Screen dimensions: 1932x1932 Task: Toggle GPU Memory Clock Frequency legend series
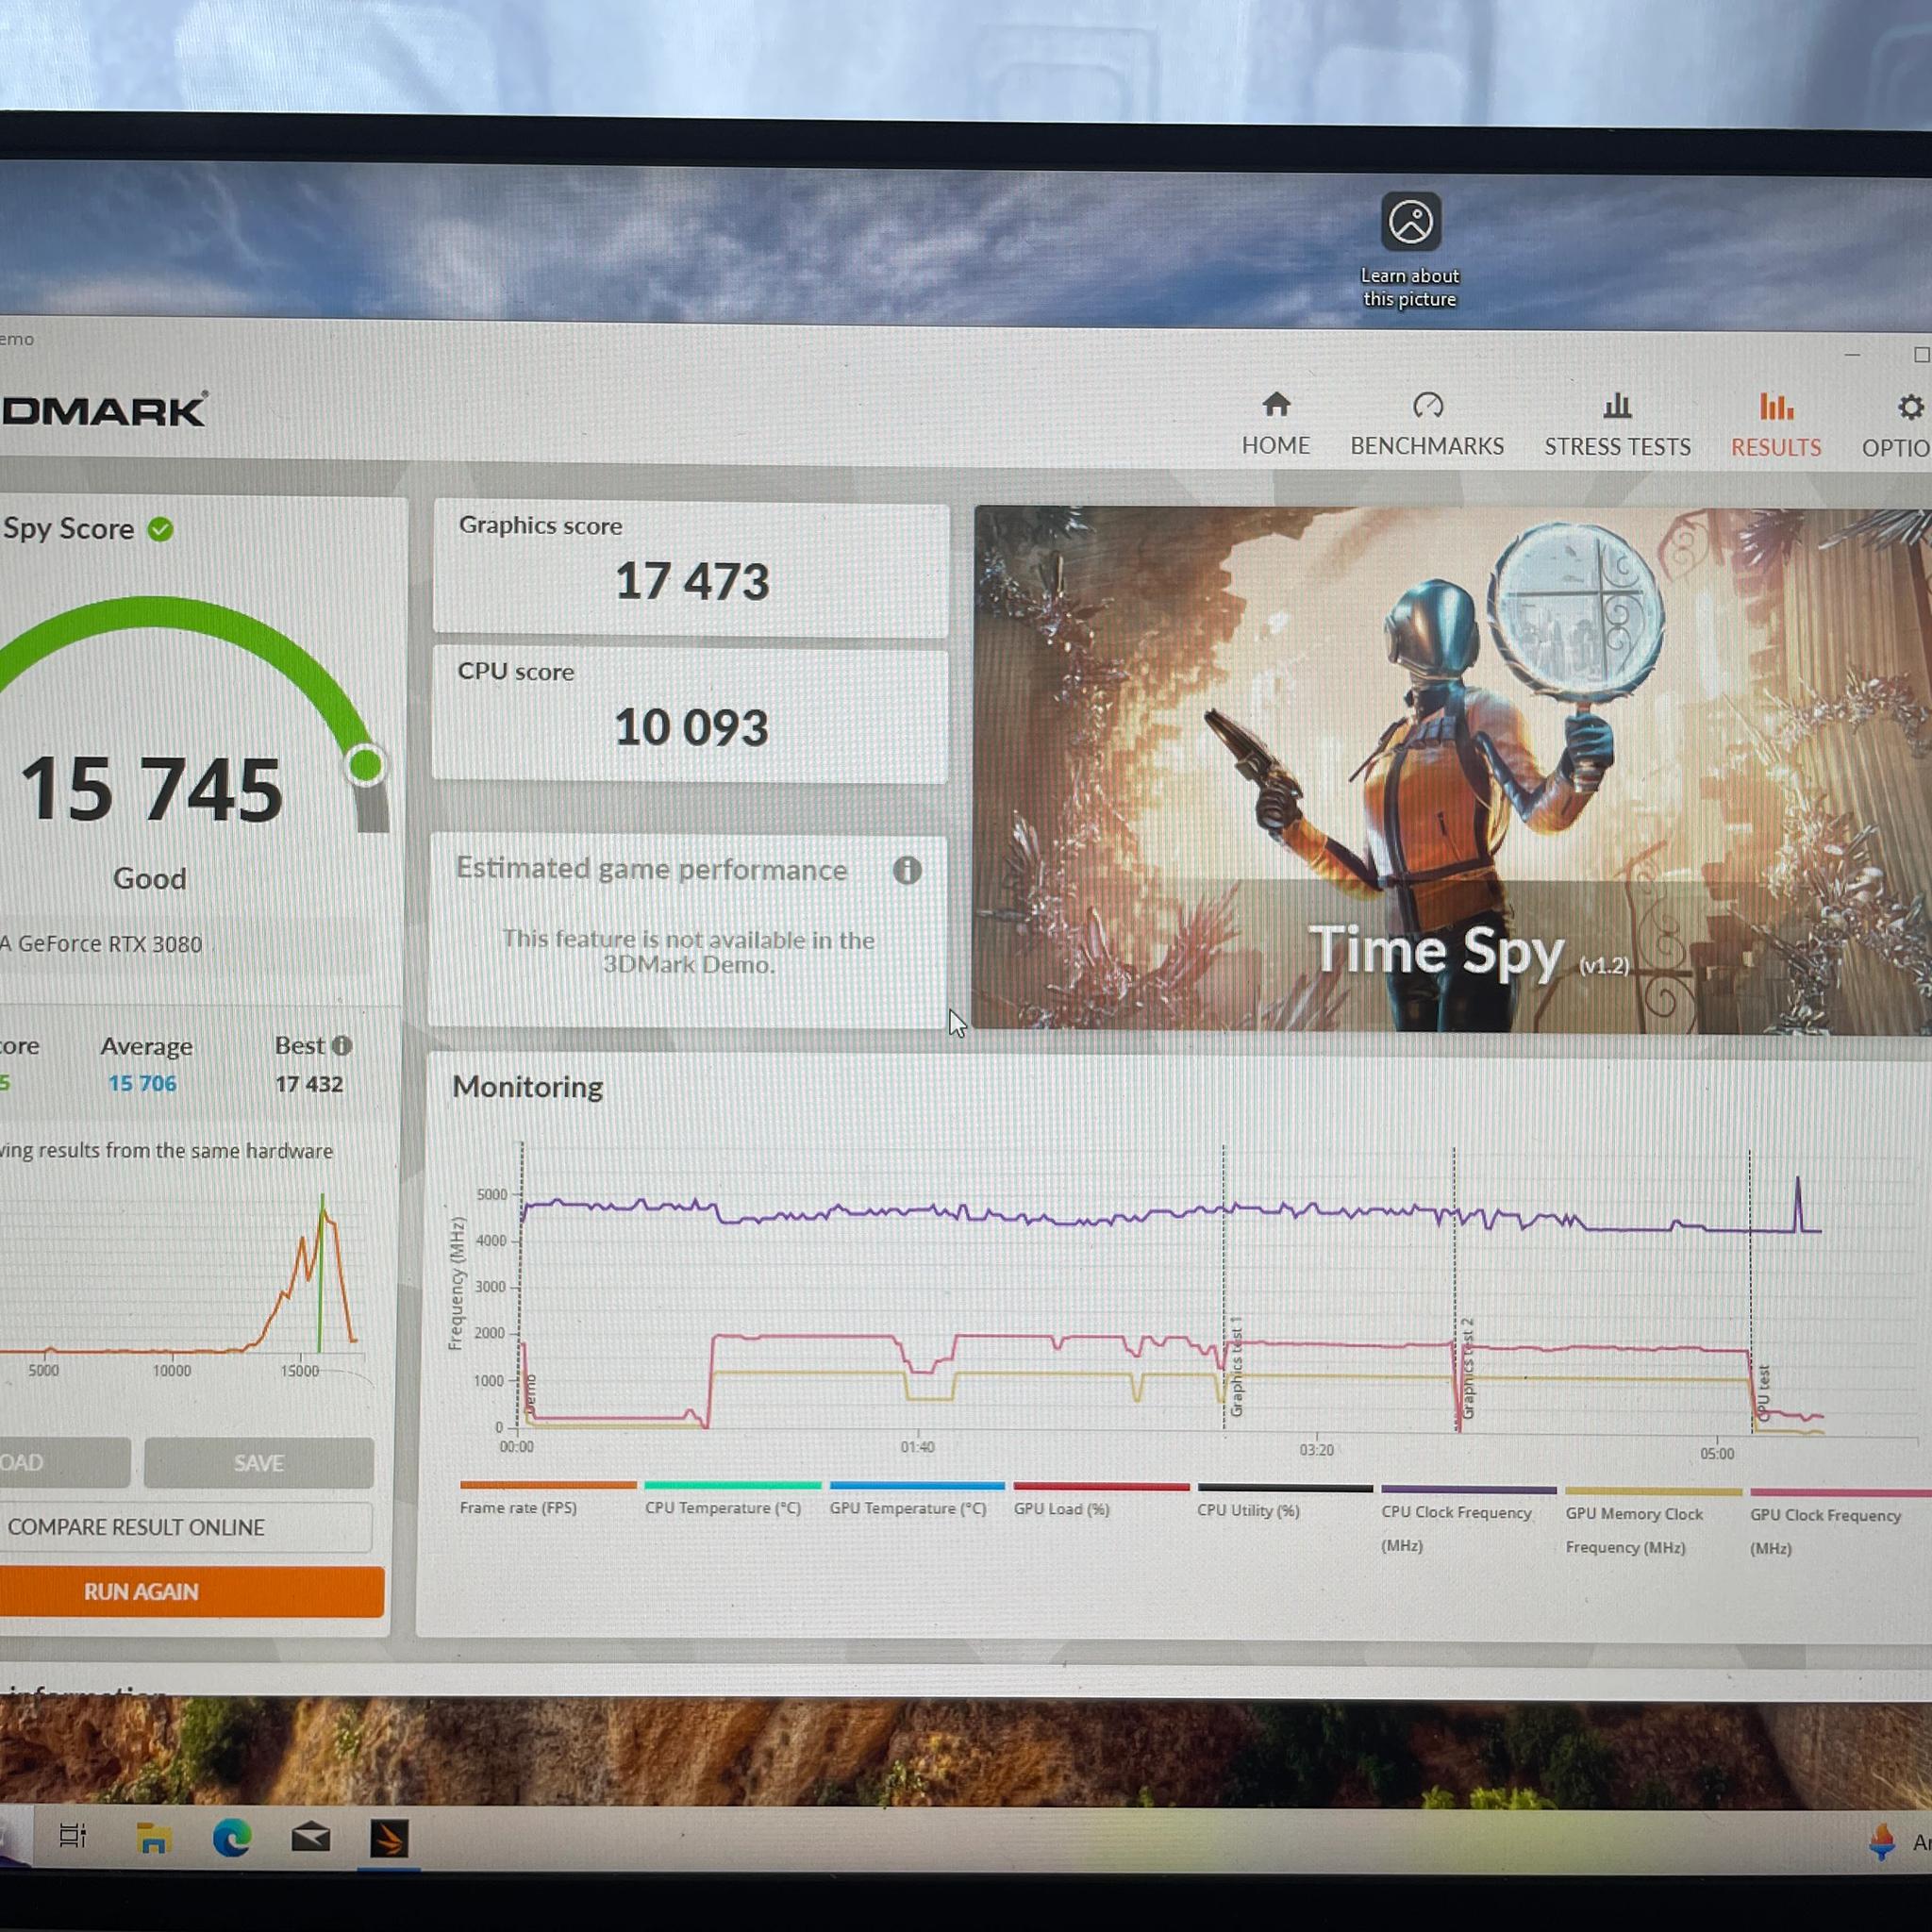coord(1652,1521)
